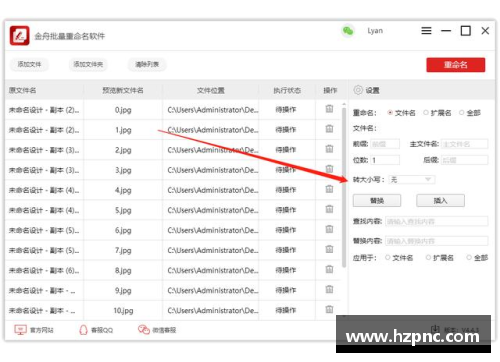The height and width of the screenshot is (362, 500).
Task: Click the 查找内容 search input field
Action: tap(437, 221)
